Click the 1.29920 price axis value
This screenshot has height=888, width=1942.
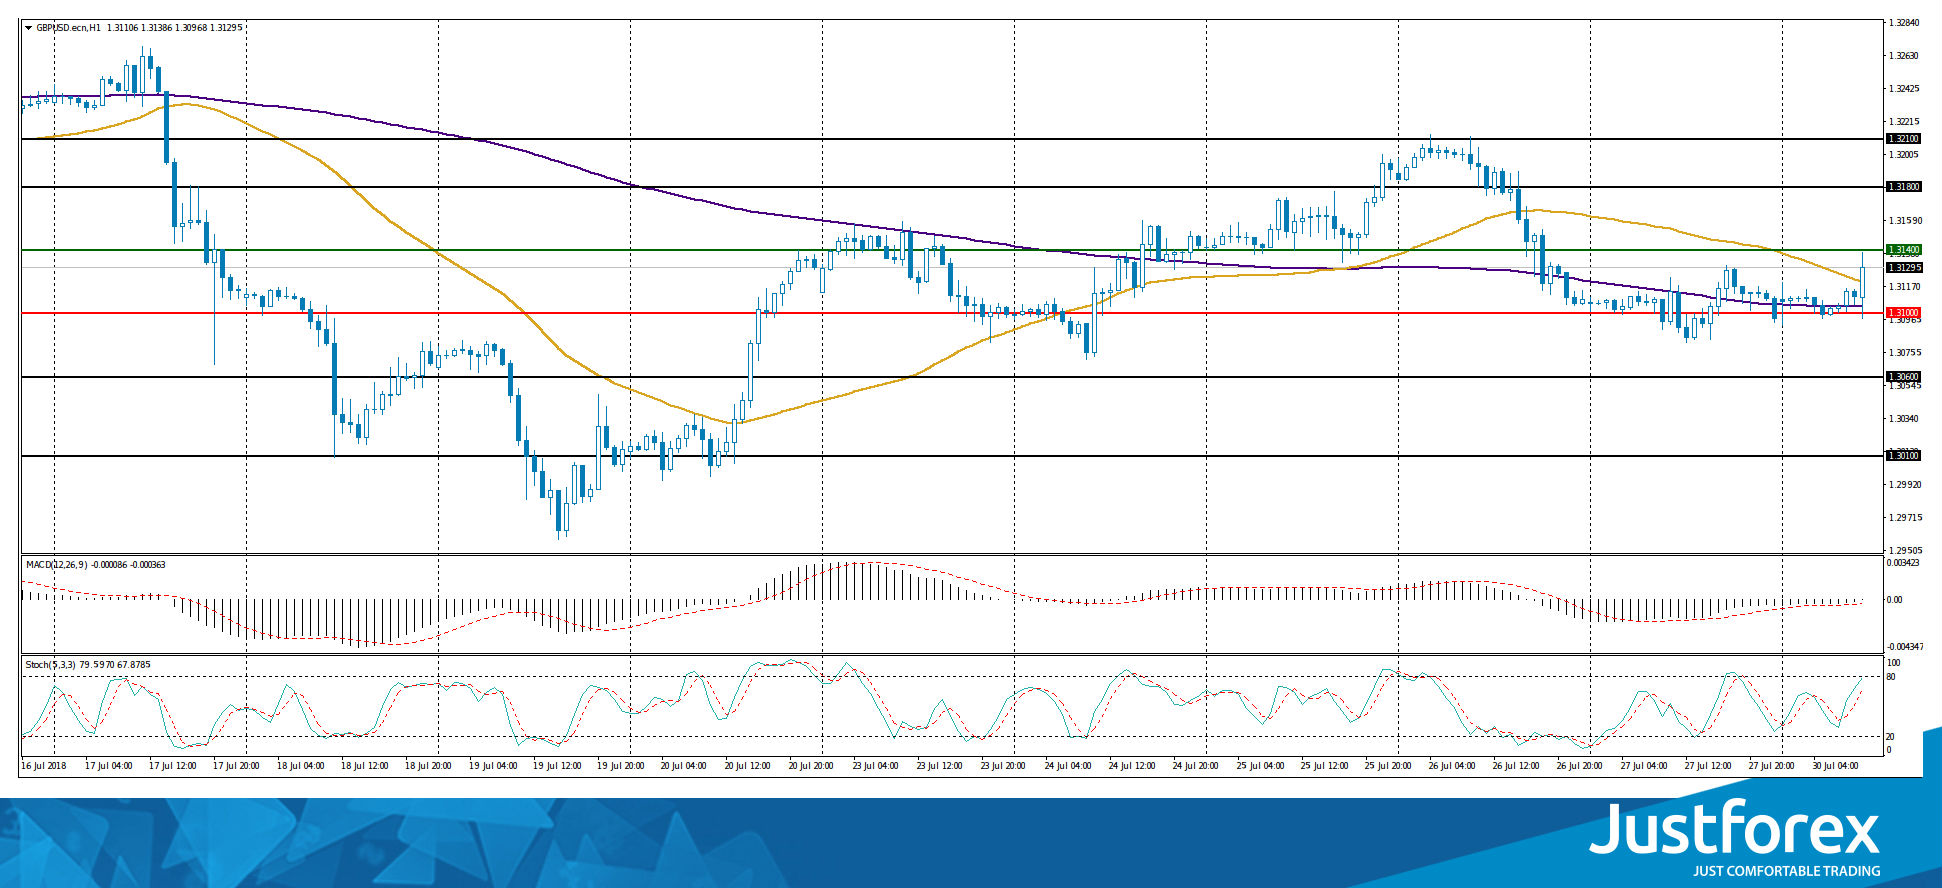tap(1903, 484)
